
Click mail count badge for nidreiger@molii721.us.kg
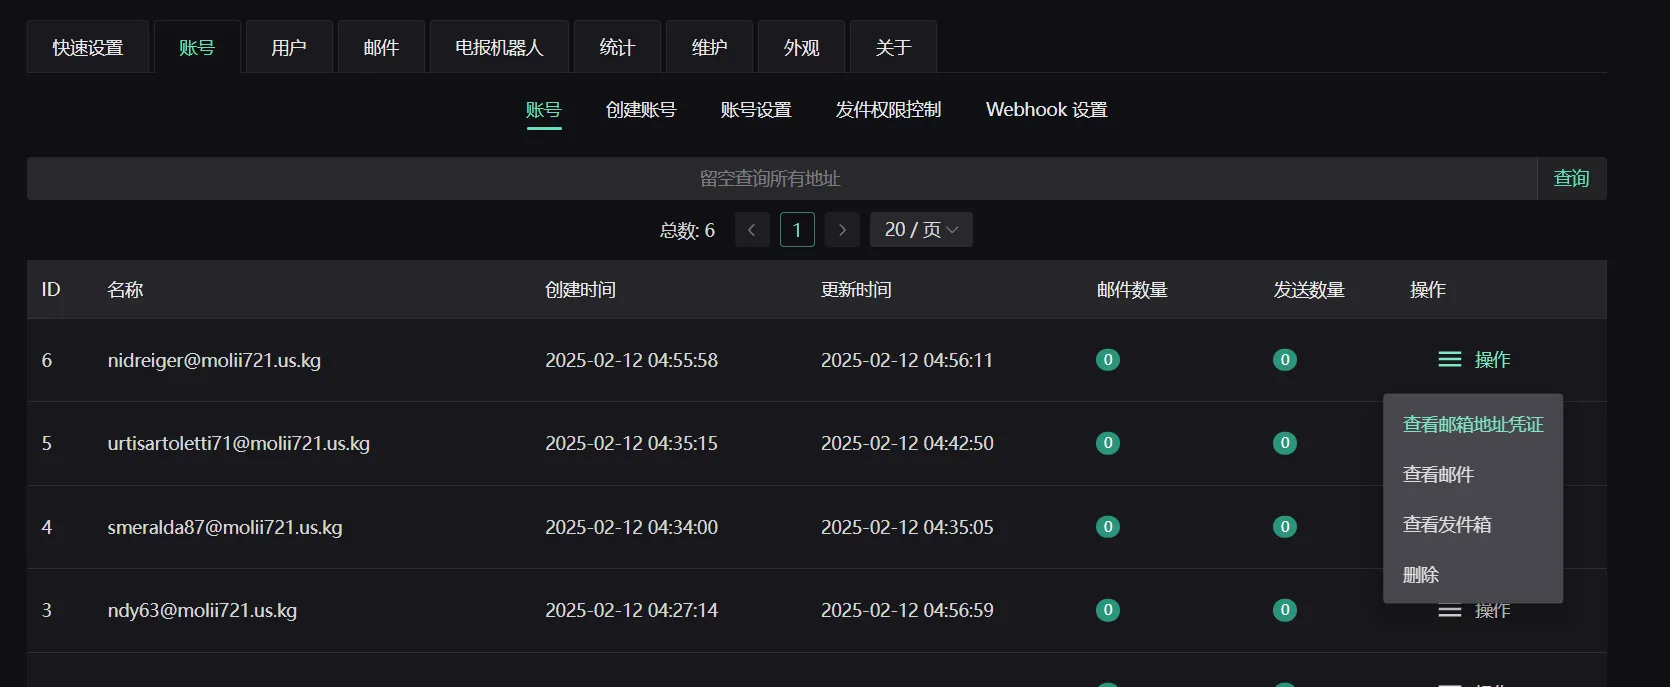tap(1108, 359)
